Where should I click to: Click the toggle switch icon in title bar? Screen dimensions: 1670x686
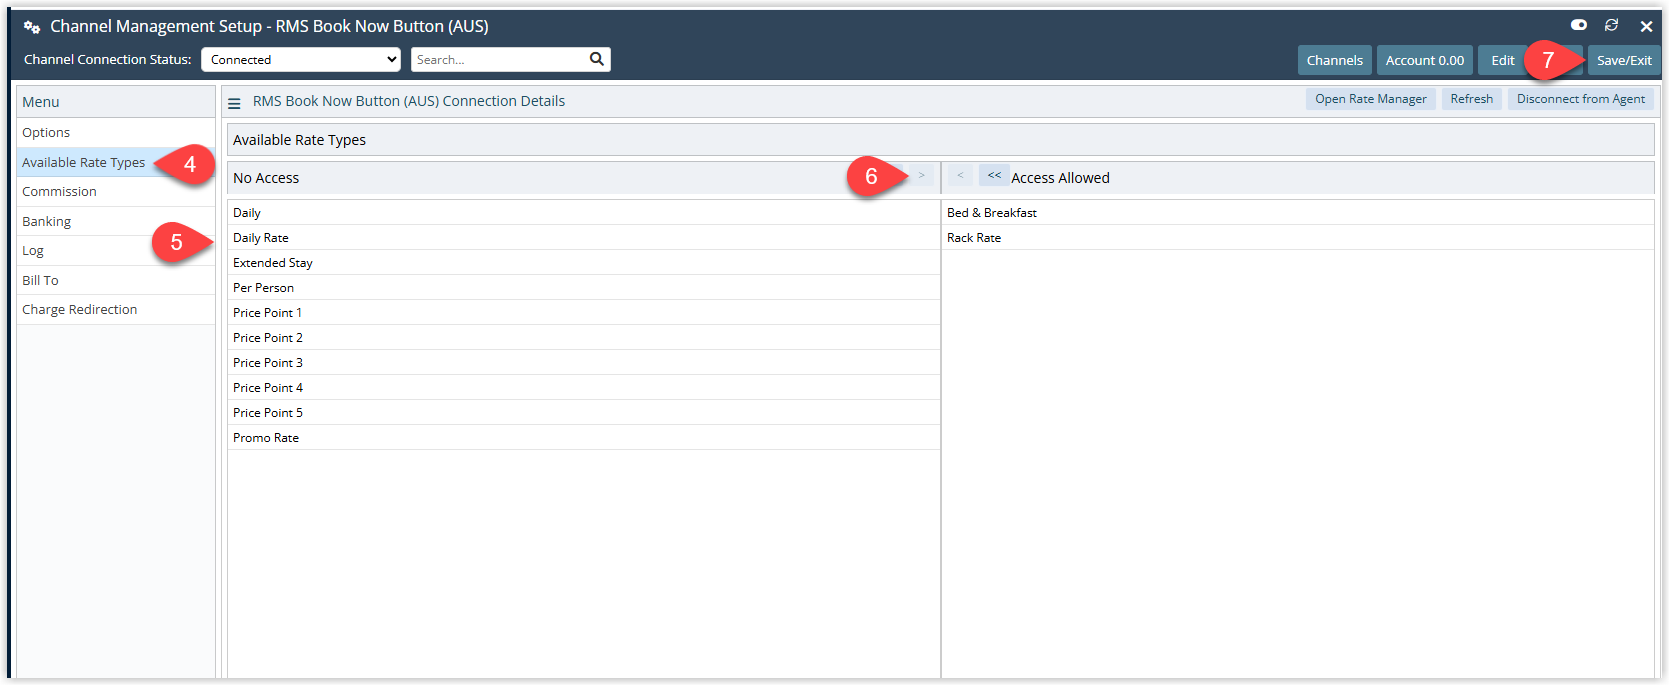(x=1579, y=25)
